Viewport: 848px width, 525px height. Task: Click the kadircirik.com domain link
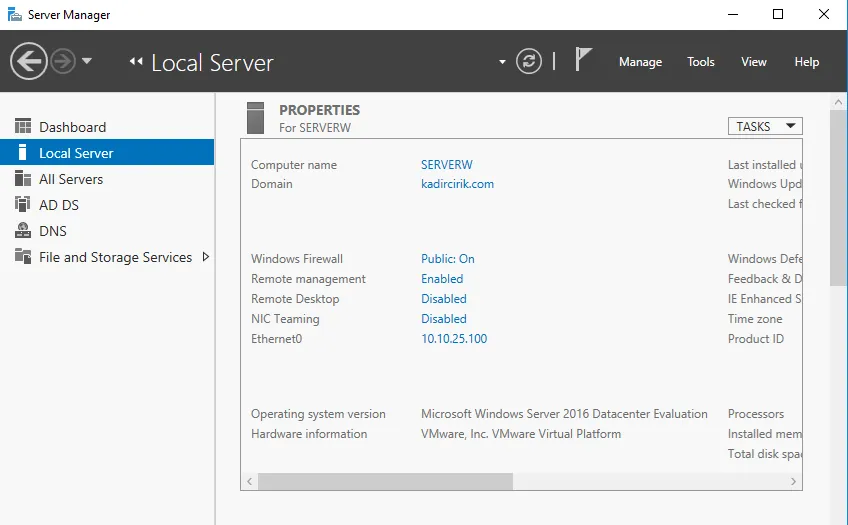point(458,184)
